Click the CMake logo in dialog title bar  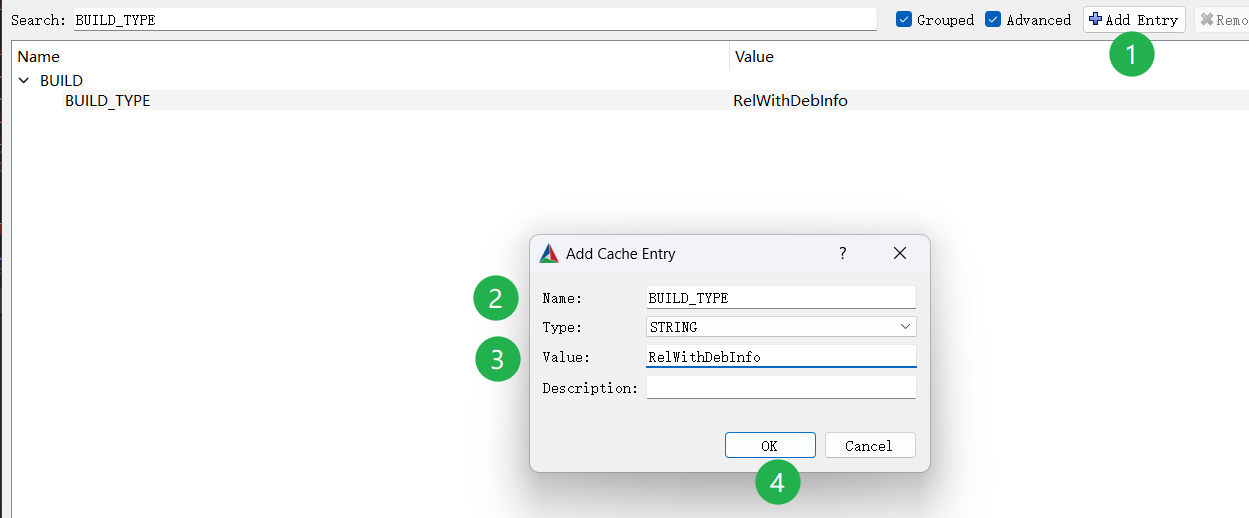549,254
